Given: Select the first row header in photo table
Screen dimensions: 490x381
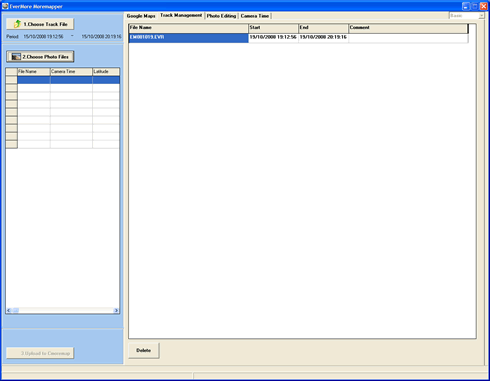Looking at the screenshot, I should pyautogui.click(x=12, y=80).
